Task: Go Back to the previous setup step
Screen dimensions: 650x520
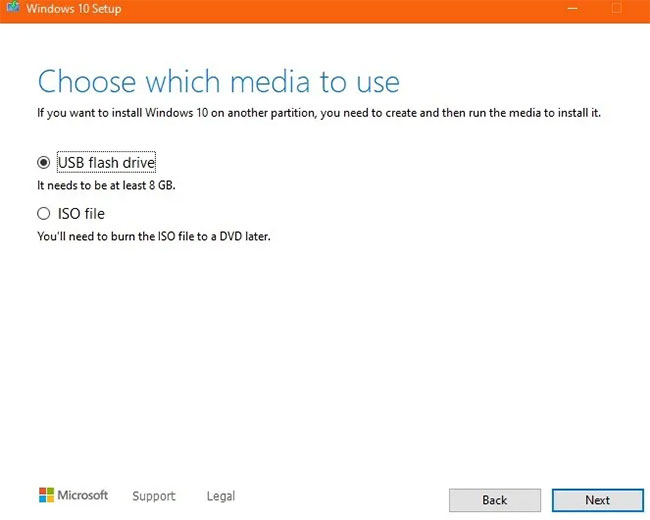Action: point(495,500)
